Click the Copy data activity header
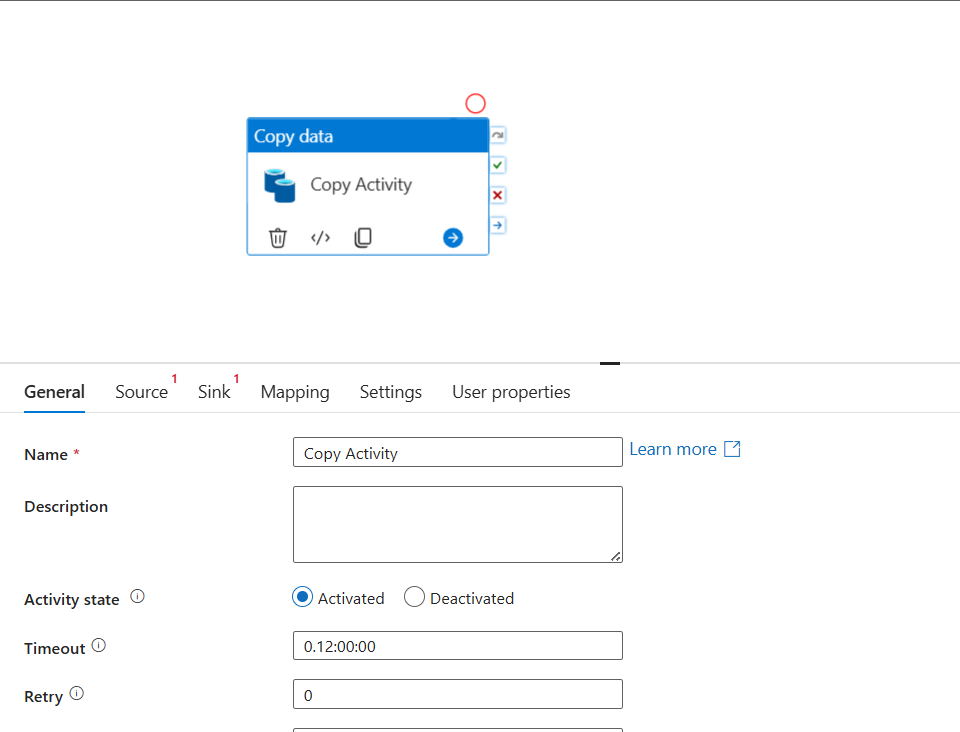Viewport: 960px width, 732px height. [x=368, y=136]
